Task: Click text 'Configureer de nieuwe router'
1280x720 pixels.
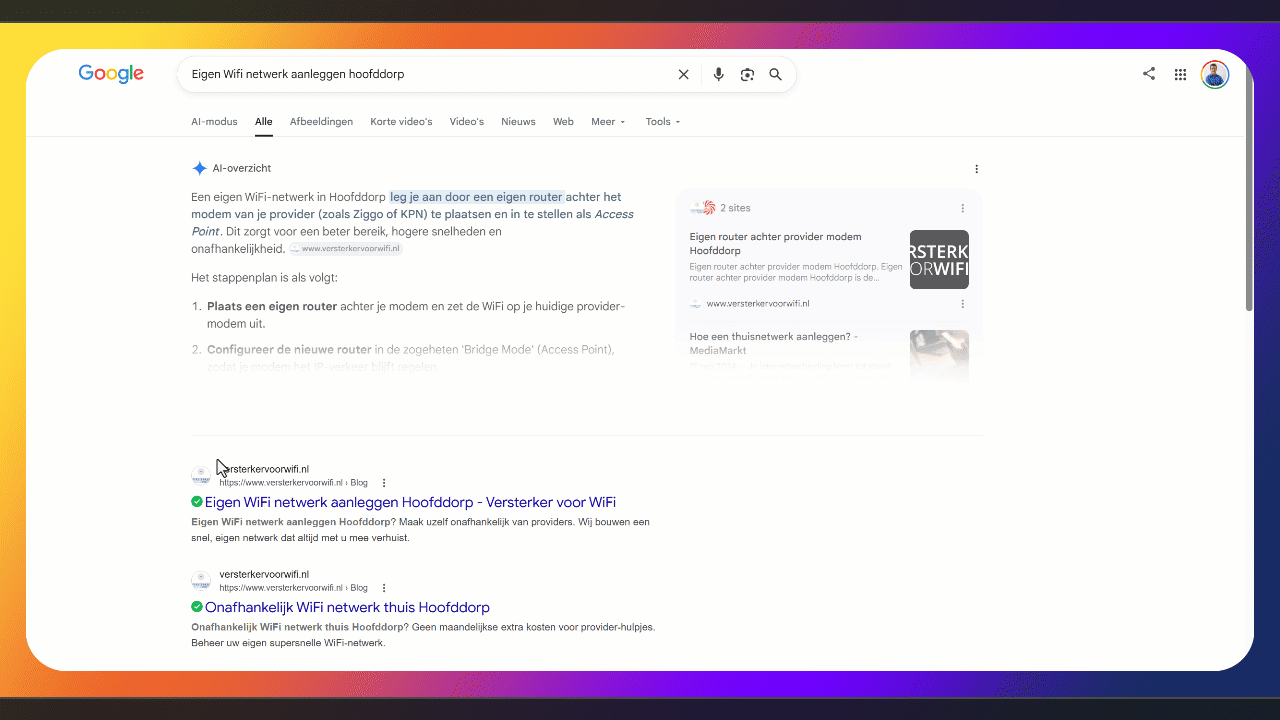Action: pyautogui.click(x=289, y=350)
